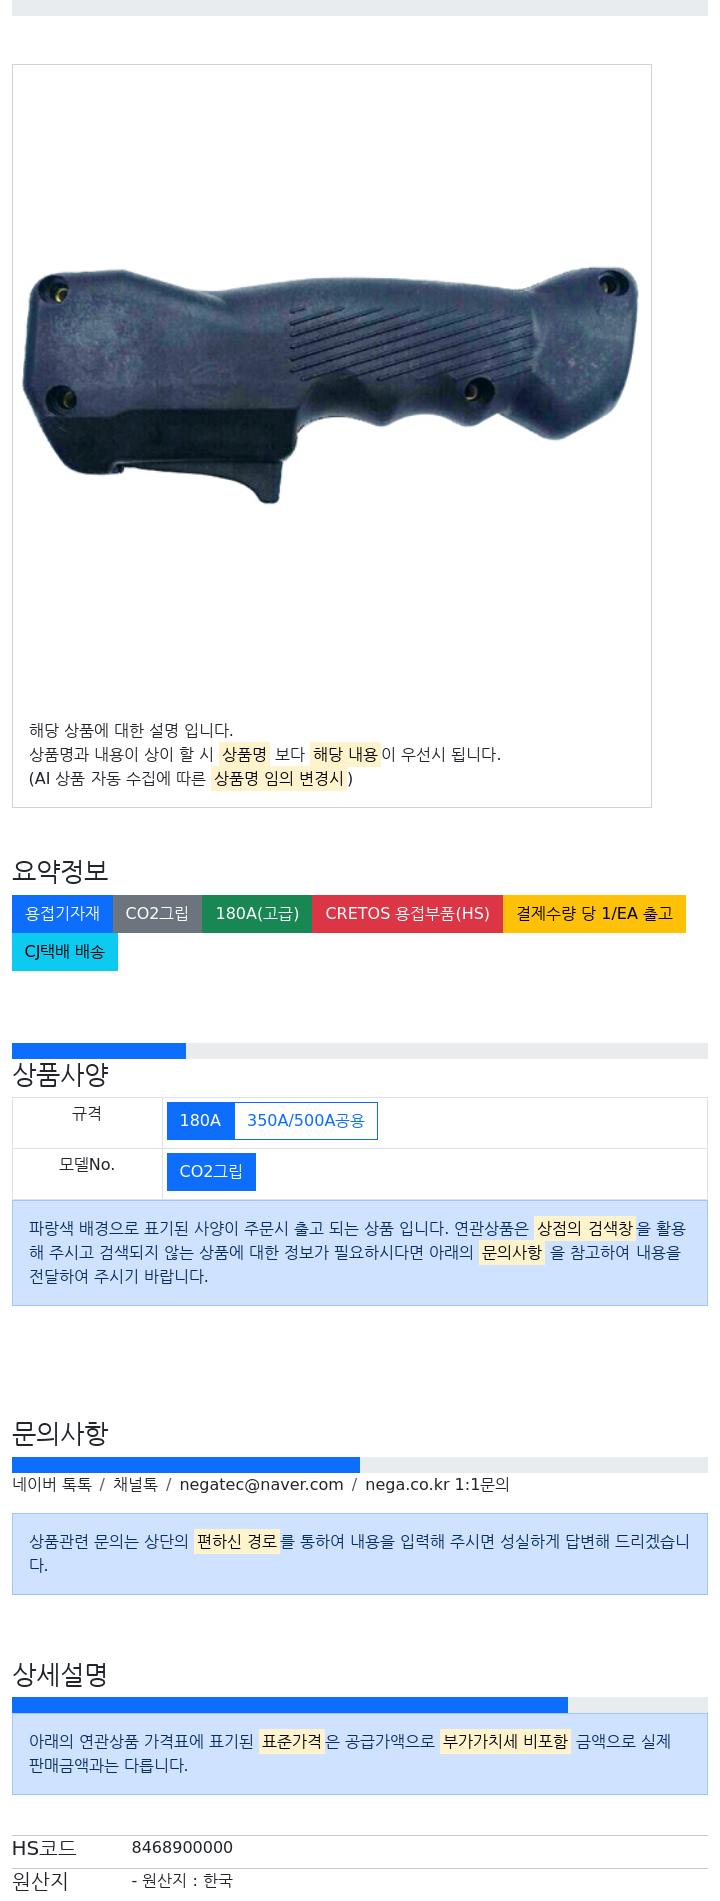Click the gray CO2그립 summary tag
This screenshot has height=1901, width=720.
tap(157, 914)
